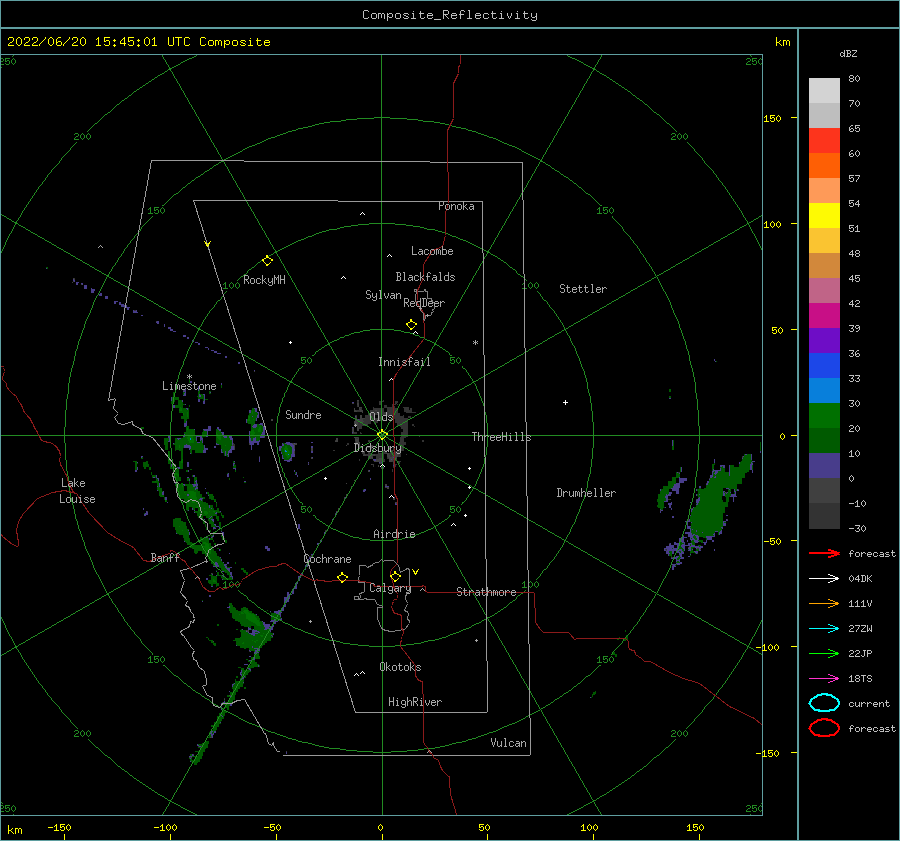Click the green 22JP arrow icon
Viewport: 900px width, 841px height.
click(x=824, y=653)
